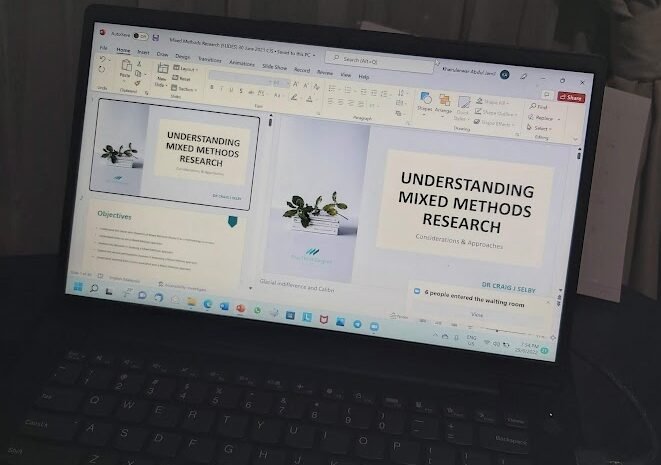This screenshot has width=661, height=465.
Task: Expand the Shape Fill dropdown
Action: [492, 102]
